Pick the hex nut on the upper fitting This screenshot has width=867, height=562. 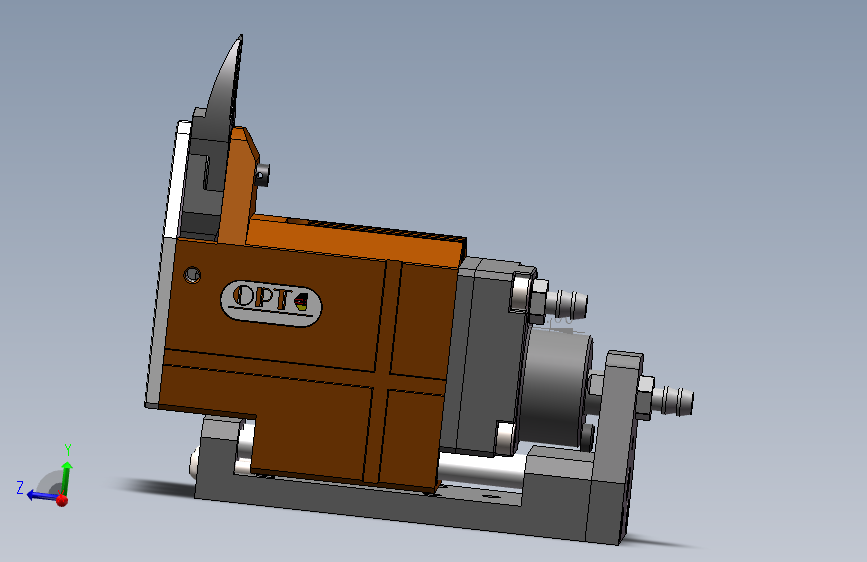(x=537, y=299)
